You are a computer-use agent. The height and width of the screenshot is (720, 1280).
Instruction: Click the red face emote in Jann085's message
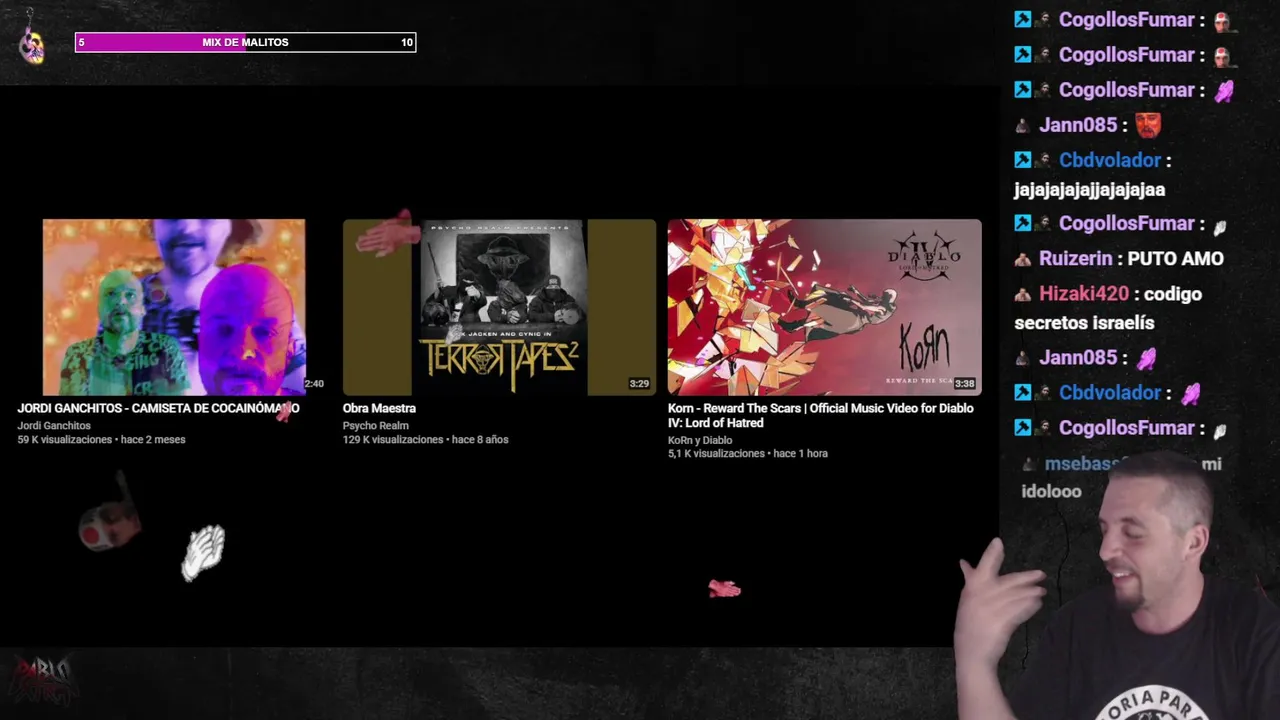coord(1147,125)
